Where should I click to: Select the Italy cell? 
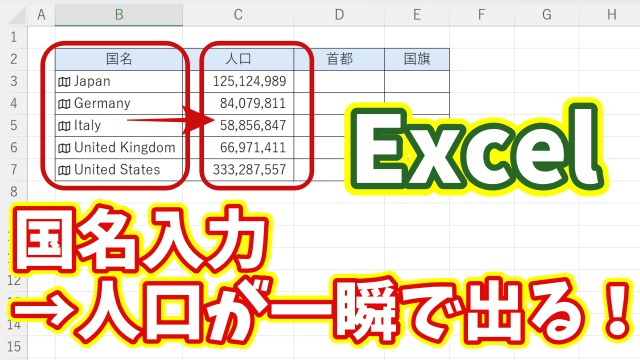pyautogui.click(x=119, y=125)
